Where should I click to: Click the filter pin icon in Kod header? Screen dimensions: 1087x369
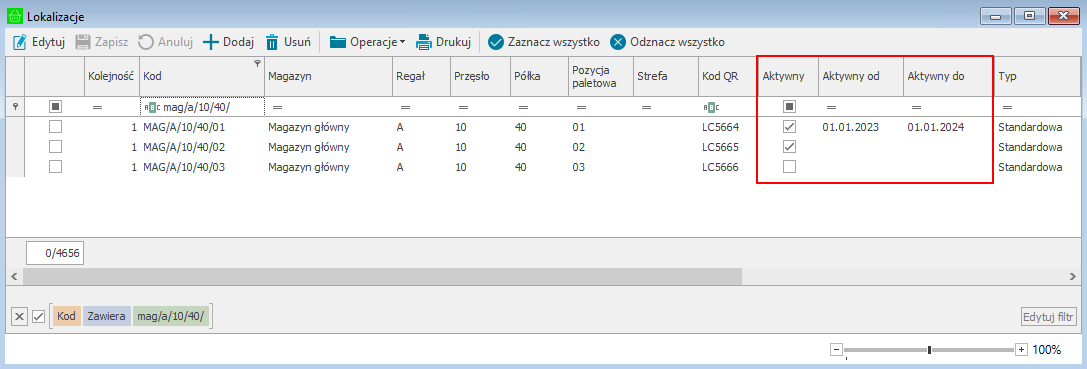[x=258, y=63]
